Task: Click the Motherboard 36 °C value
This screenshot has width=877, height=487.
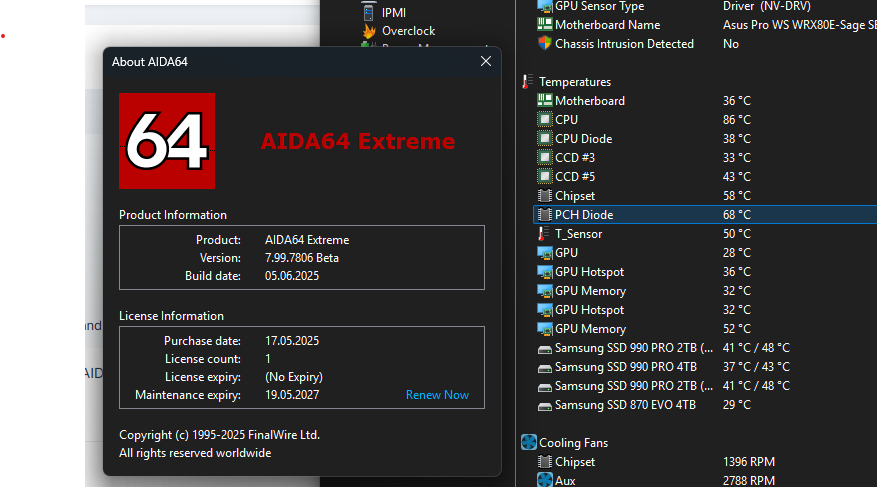Action: pos(737,101)
